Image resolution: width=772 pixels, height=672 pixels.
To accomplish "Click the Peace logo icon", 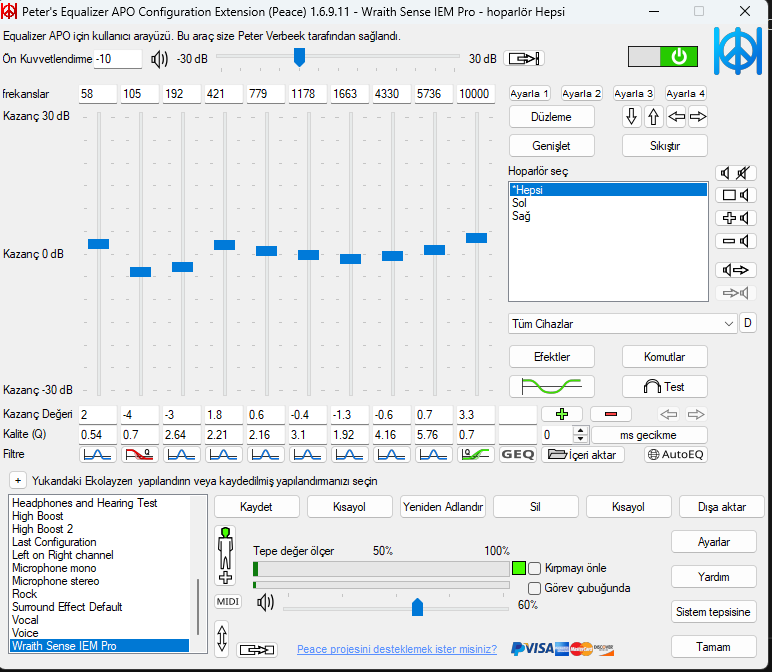I will (x=737, y=50).
